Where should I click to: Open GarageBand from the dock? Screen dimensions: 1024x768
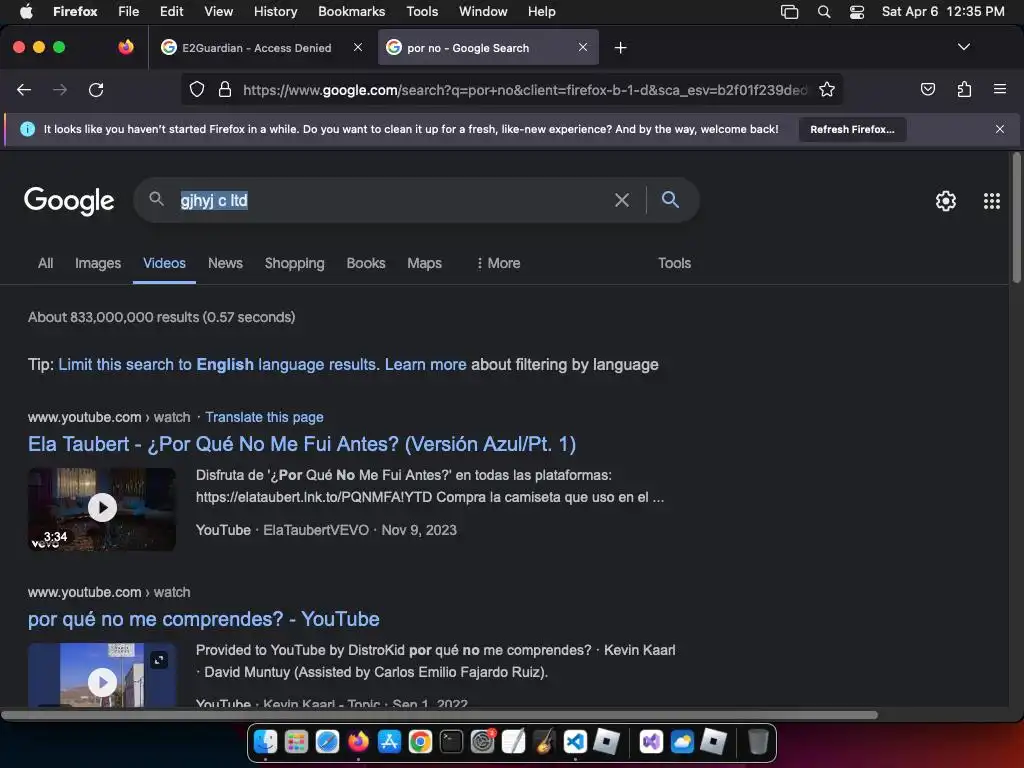point(544,742)
